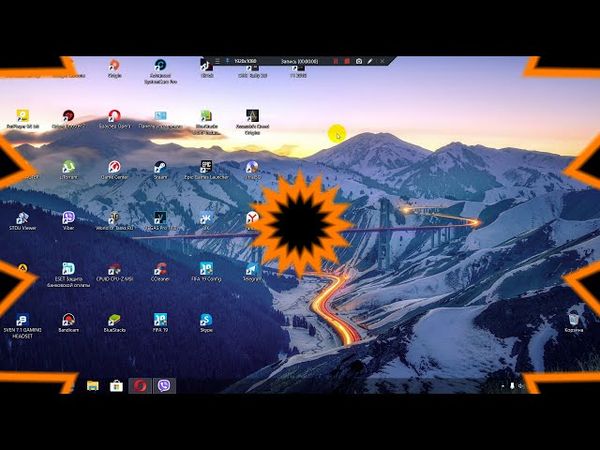Open the Telegram desktop shortcut

(252, 269)
